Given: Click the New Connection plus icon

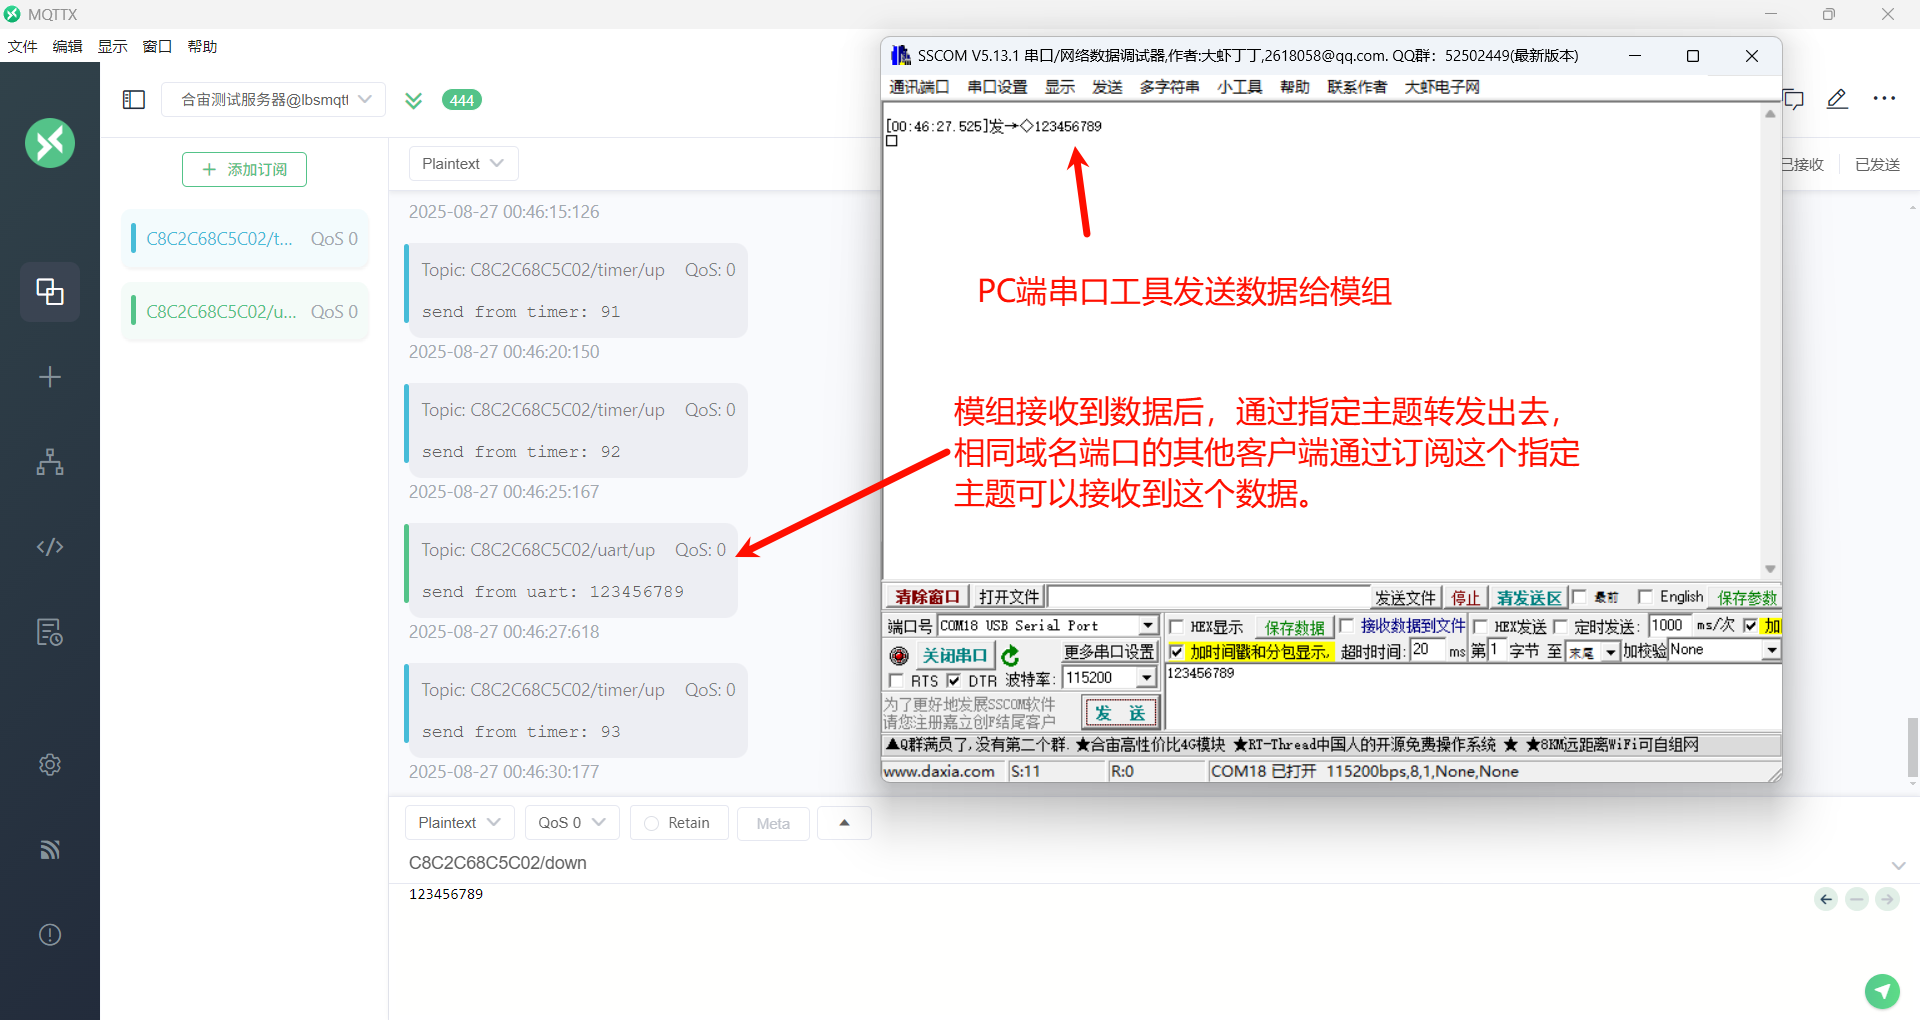Looking at the screenshot, I should [50, 377].
